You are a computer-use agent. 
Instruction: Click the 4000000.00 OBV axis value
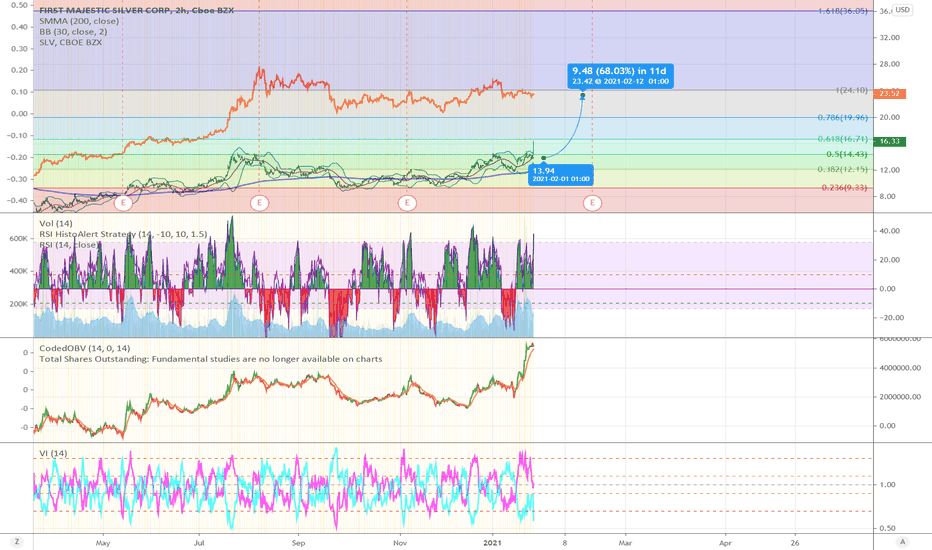click(x=901, y=368)
